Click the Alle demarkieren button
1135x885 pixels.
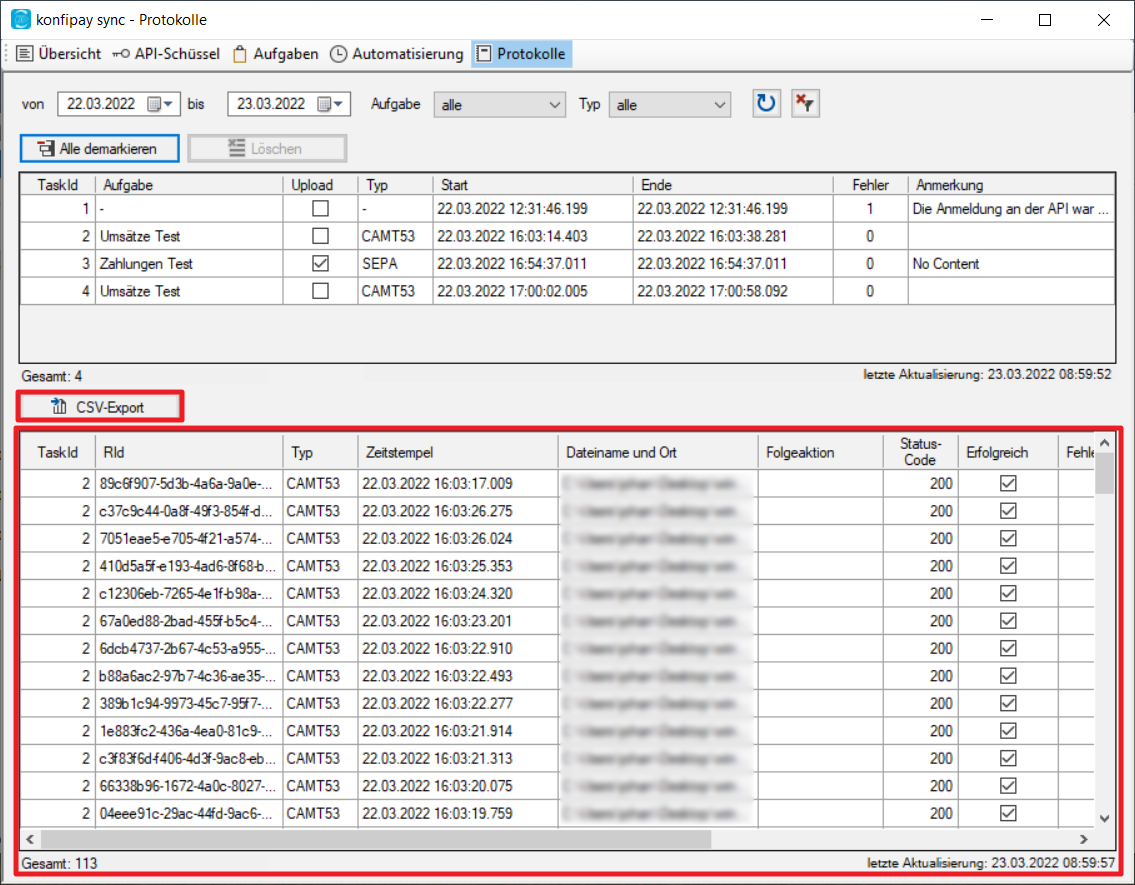tap(100, 148)
